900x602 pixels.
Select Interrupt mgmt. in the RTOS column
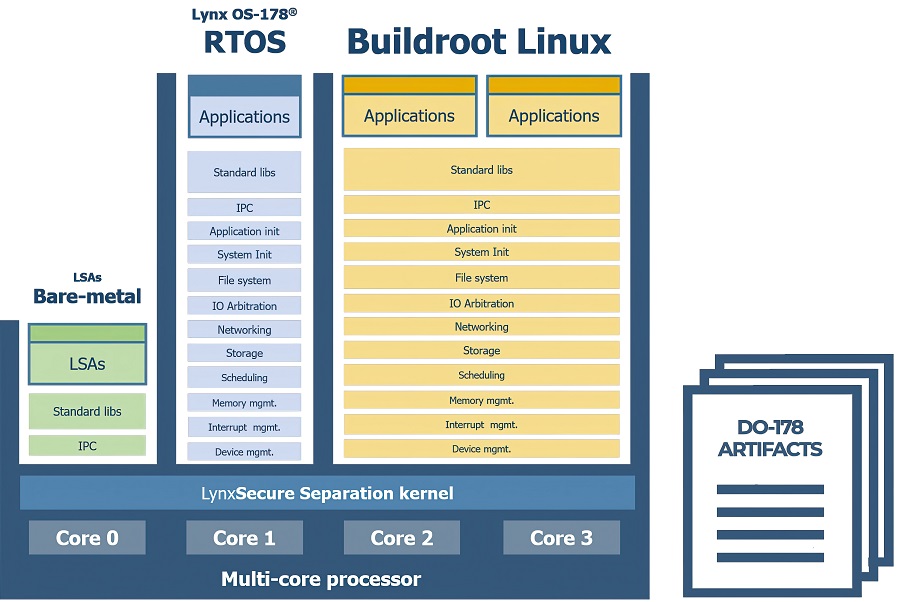[x=244, y=427]
